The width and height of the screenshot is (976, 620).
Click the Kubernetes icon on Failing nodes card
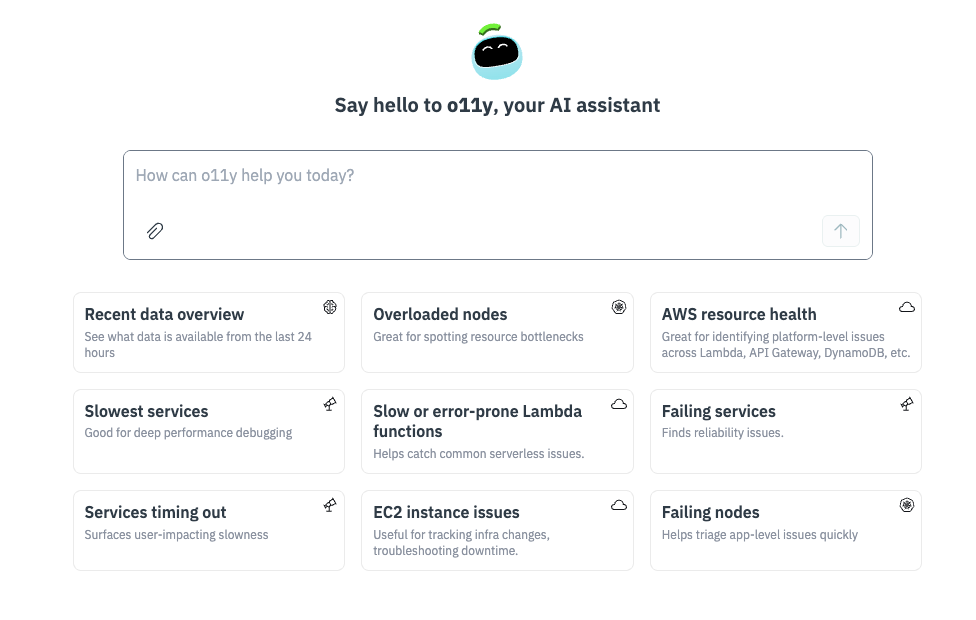coord(907,505)
